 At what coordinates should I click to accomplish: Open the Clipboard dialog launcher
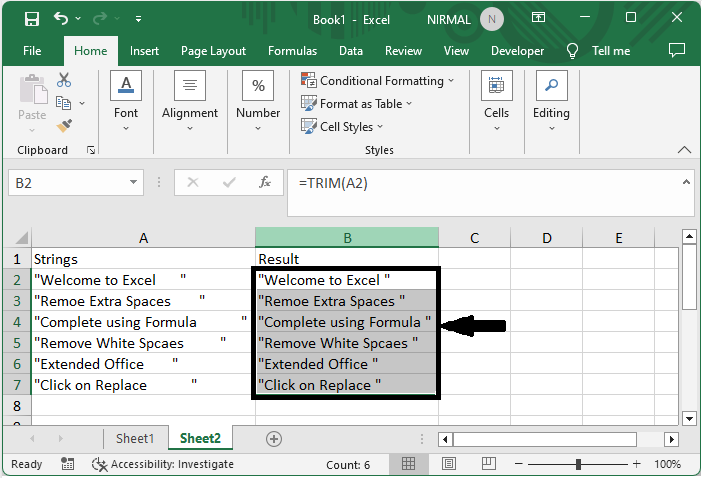pyautogui.click(x=91, y=150)
